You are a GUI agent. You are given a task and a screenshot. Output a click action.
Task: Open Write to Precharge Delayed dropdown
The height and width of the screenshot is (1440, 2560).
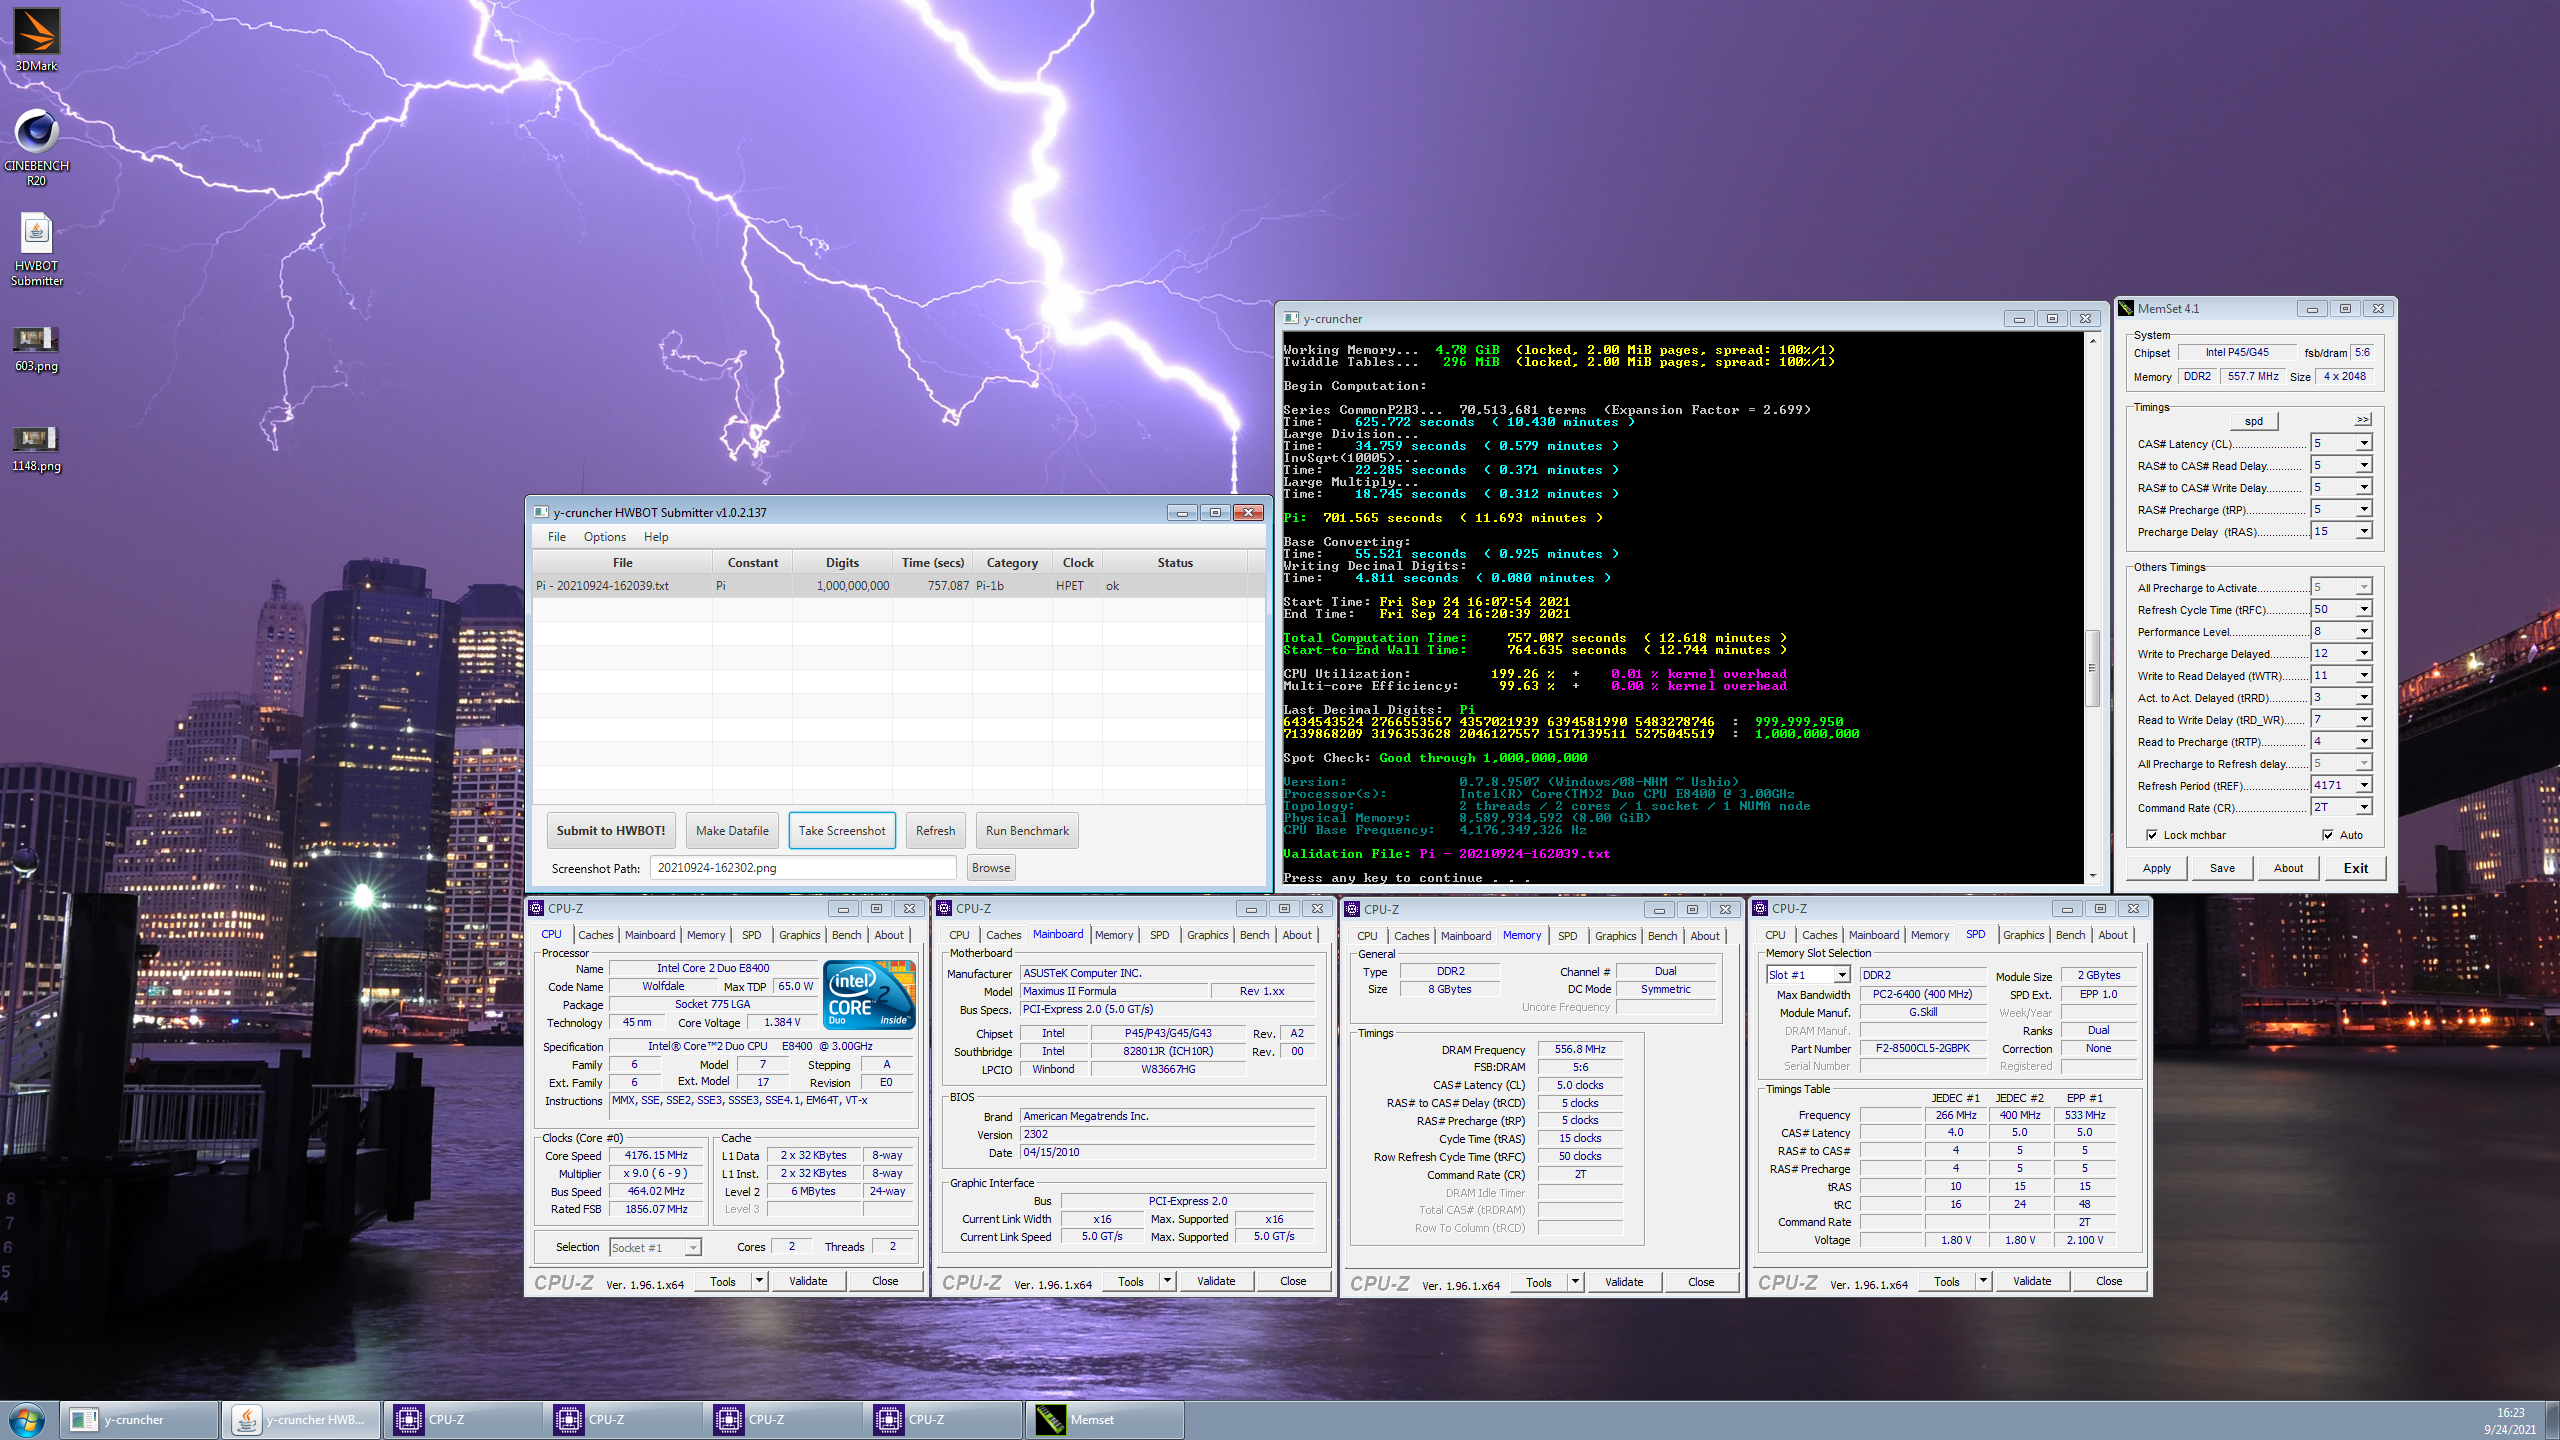(x=2364, y=654)
